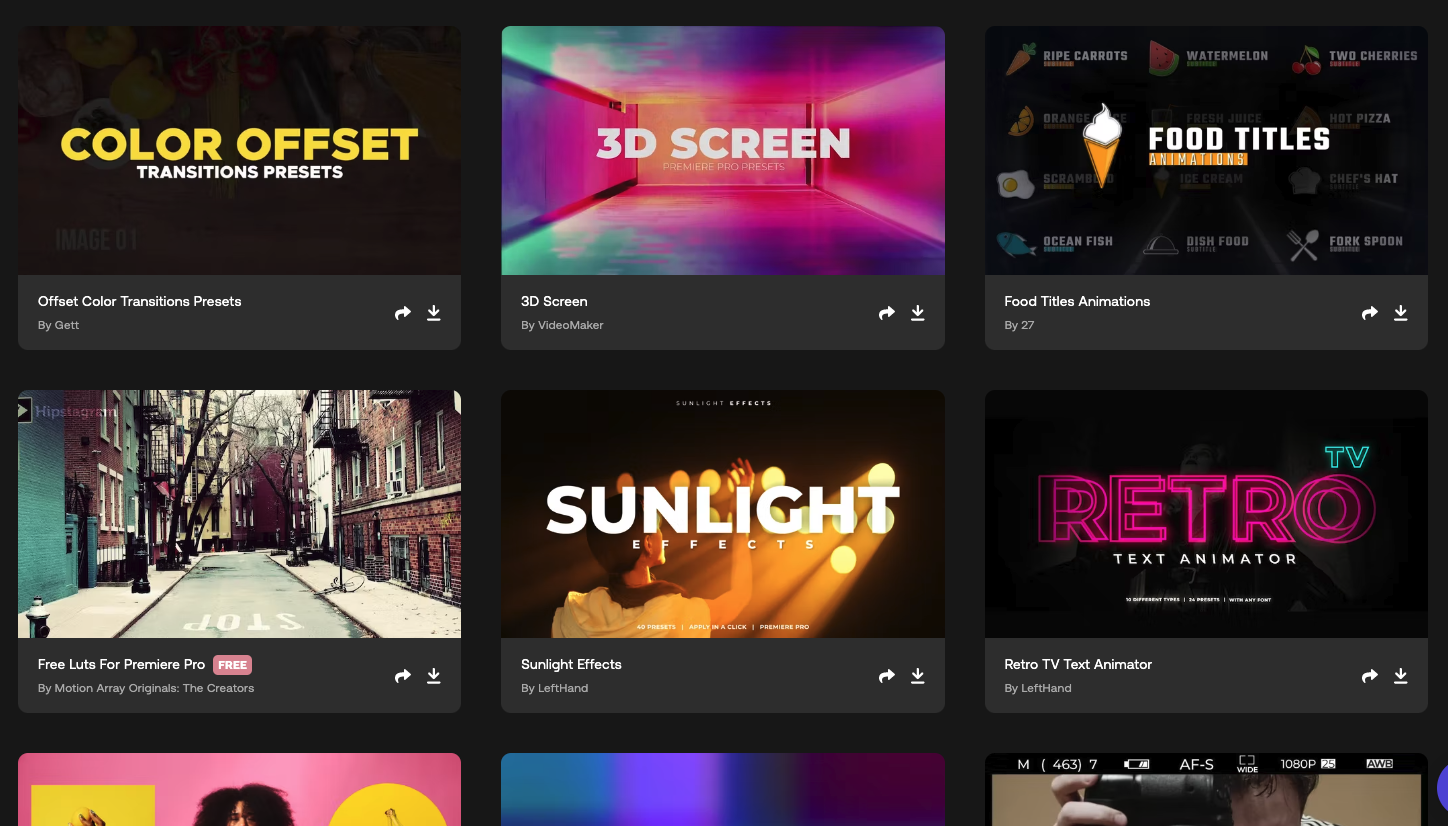Open the Sunlight Effects preview thumbnail

tap(723, 514)
